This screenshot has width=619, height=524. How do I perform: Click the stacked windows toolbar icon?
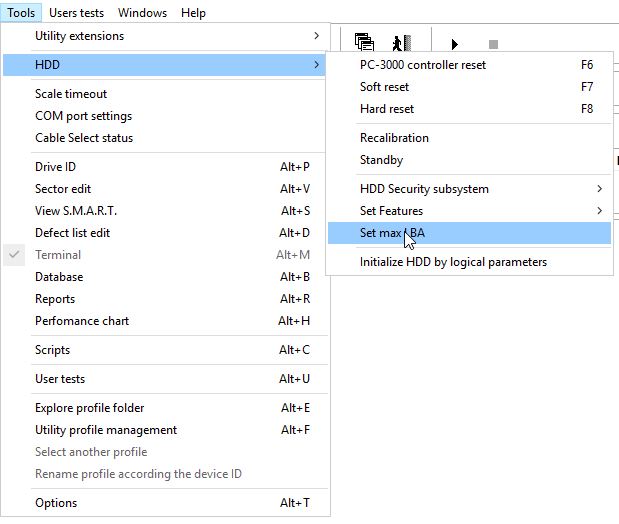[364, 42]
